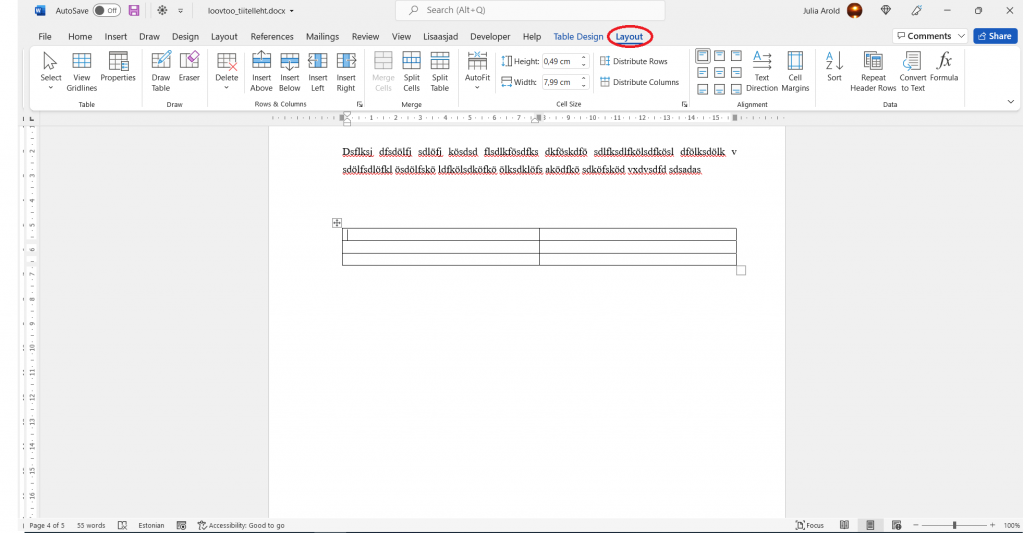1024x533 pixels.
Task: Insert a row below
Action: point(289,71)
